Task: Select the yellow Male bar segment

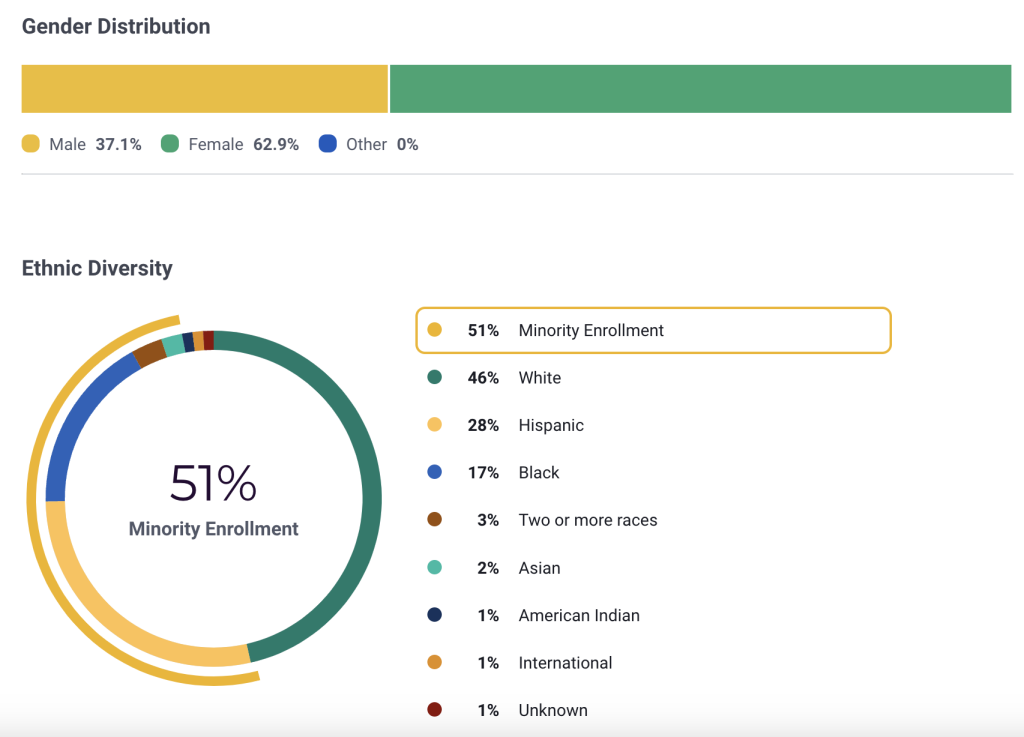Action: click(x=204, y=89)
